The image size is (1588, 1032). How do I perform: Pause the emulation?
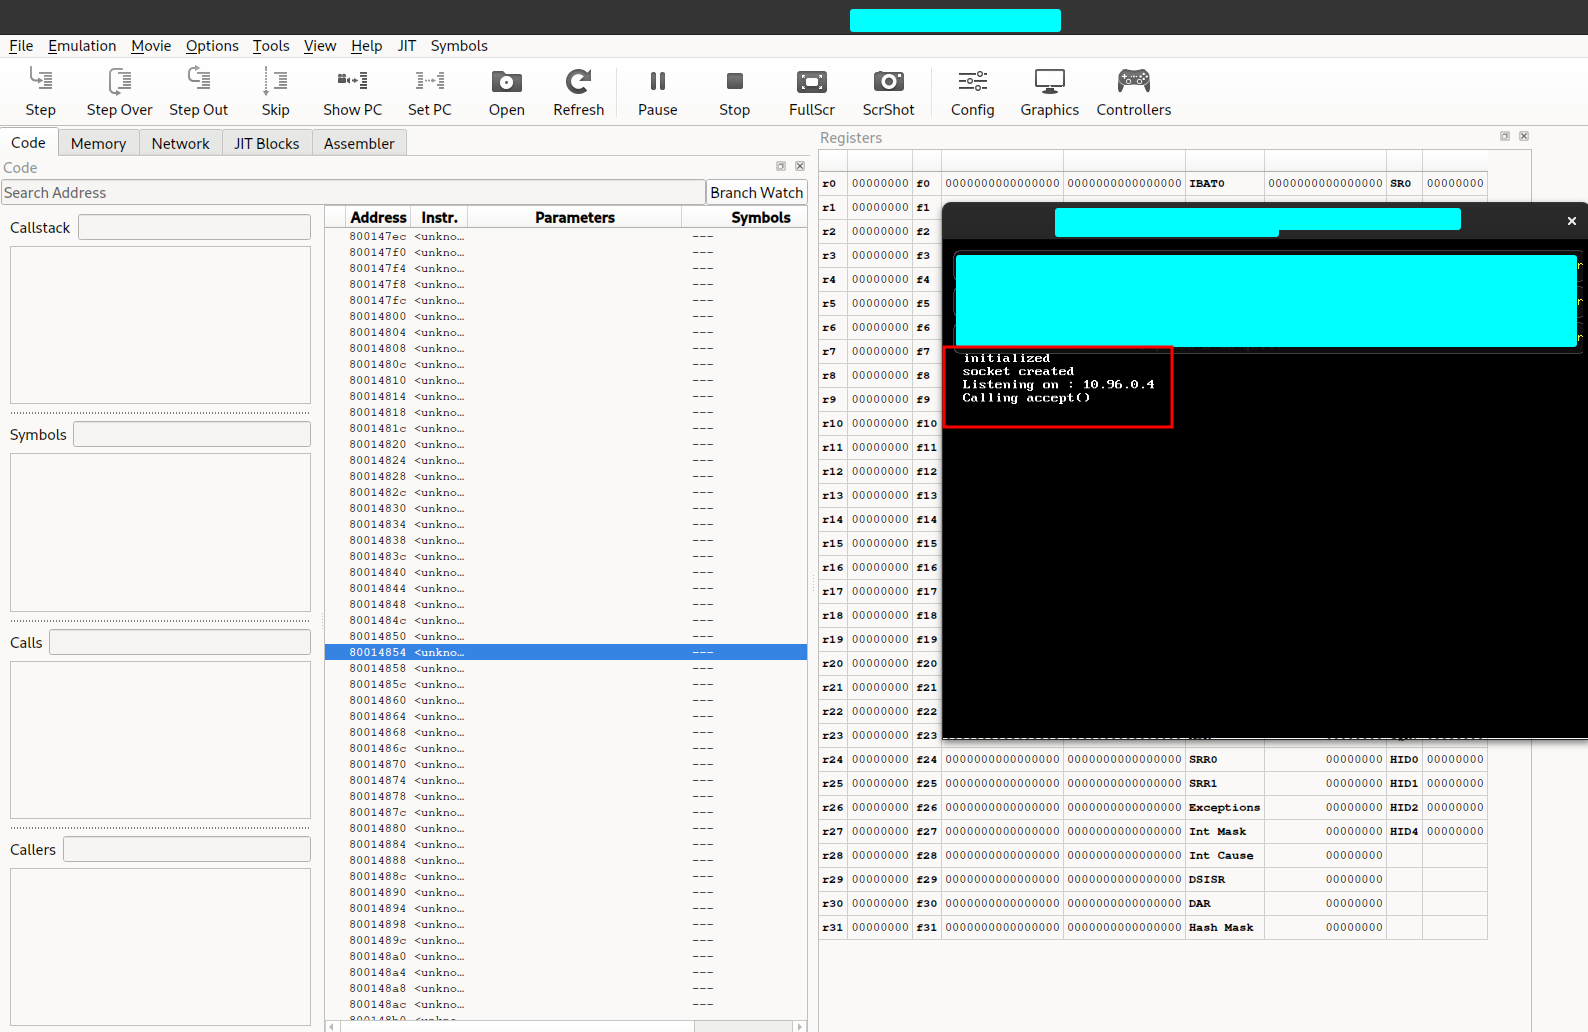(657, 92)
